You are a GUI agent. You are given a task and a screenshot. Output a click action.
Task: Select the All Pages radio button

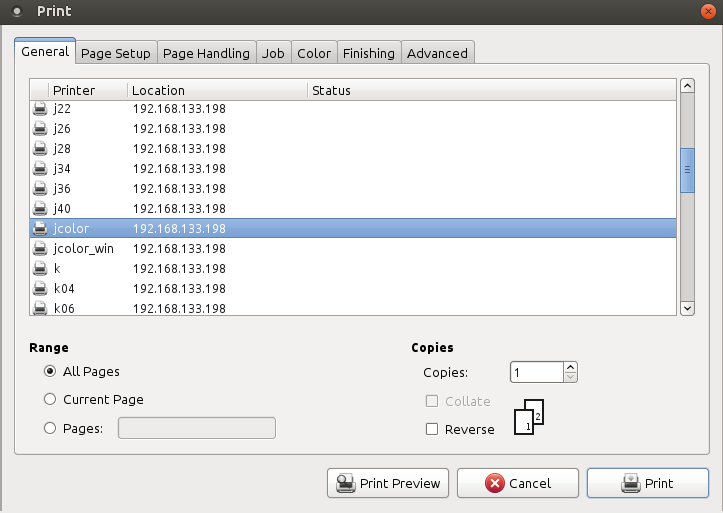50,372
